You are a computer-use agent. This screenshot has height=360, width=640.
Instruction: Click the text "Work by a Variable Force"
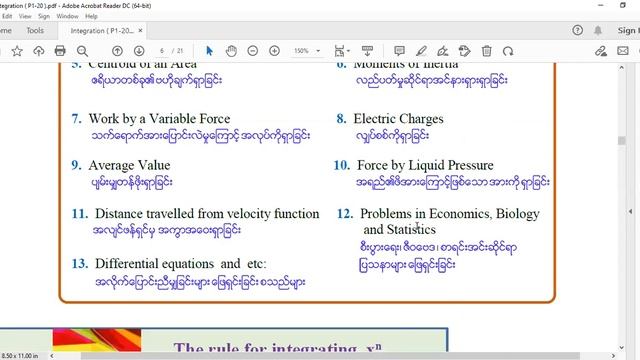pyautogui.click(x=159, y=119)
